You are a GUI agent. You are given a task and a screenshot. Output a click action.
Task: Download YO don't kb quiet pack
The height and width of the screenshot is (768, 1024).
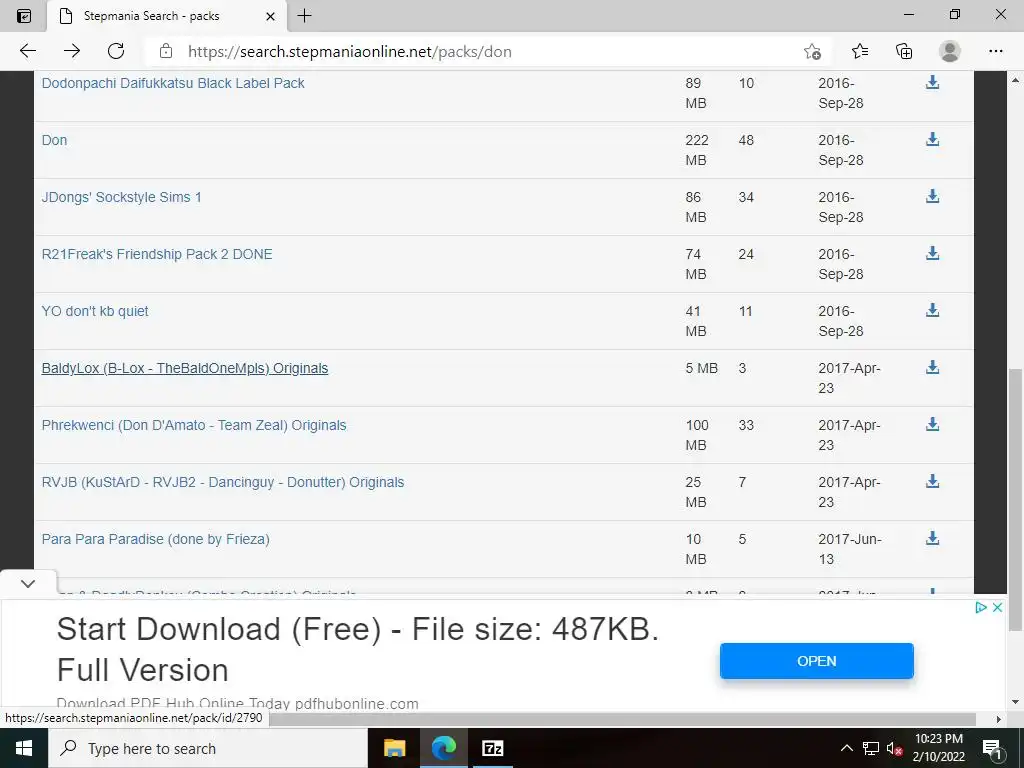pos(933,310)
